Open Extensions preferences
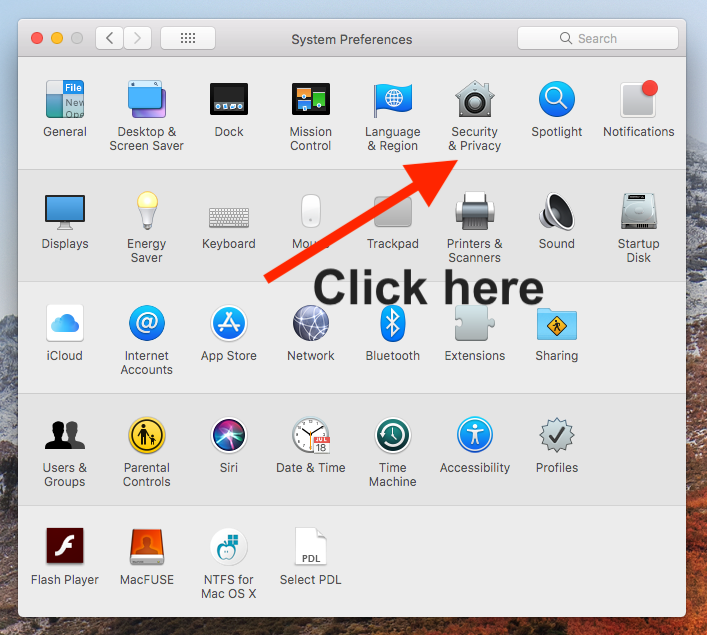The height and width of the screenshot is (635, 707). tap(474, 323)
